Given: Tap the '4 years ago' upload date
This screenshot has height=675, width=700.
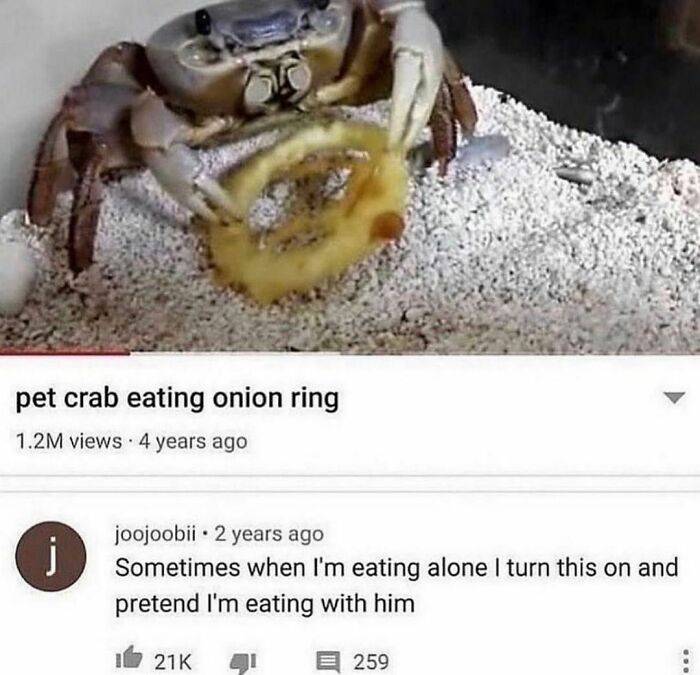Looking at the screenshot, I should [x=193, y=442].
